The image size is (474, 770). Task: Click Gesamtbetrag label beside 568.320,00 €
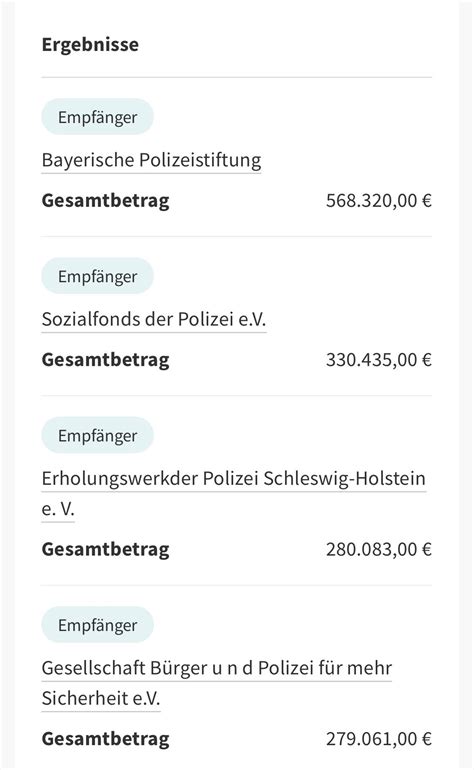106,201
